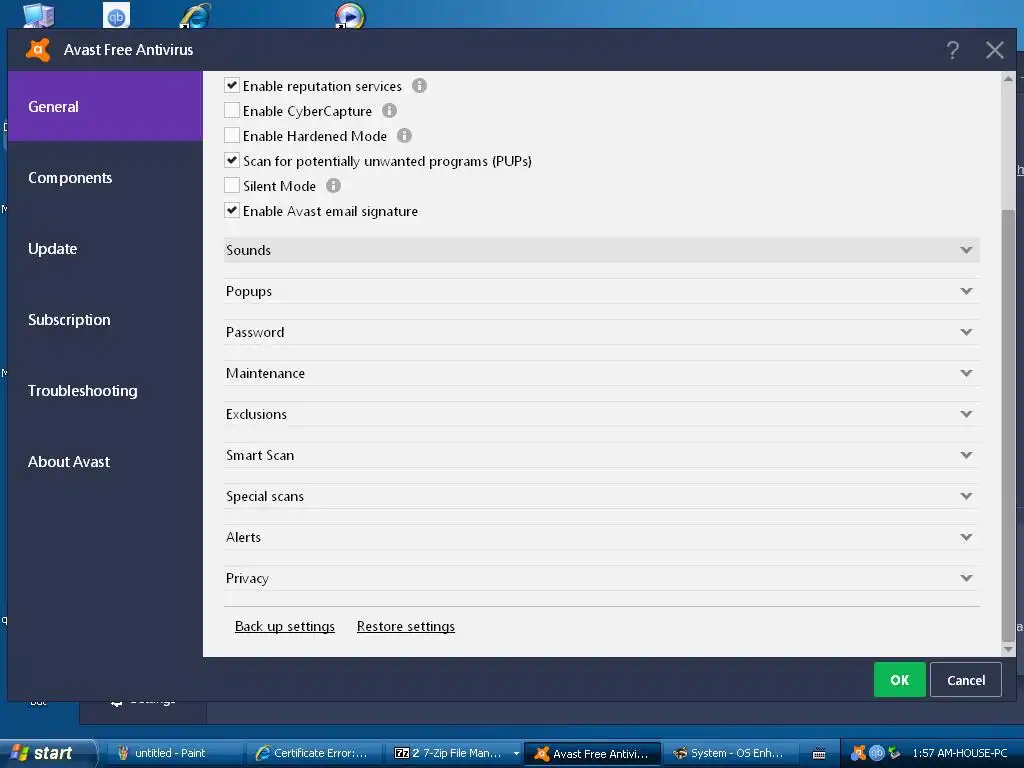This screenshot has width=1024, height=768.
Task: Open the qBittorrent desktop icon
Action: pyautogui.click(x=116, y=14)
